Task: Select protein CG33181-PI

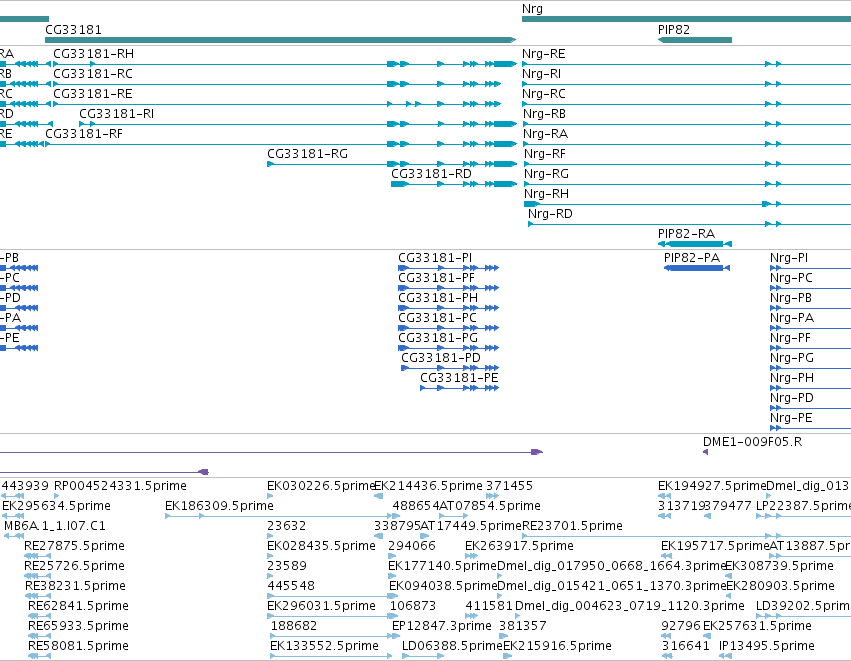Action: coord(435,258)
